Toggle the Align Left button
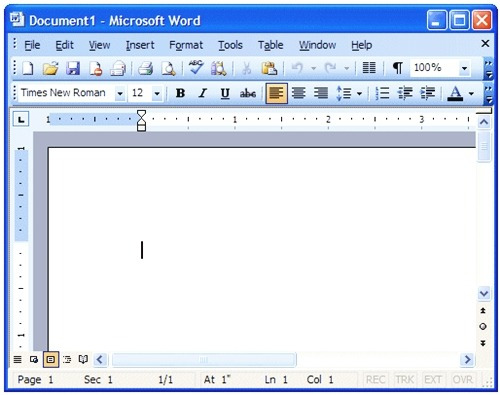The image size is (500, 395). point(277,93)
